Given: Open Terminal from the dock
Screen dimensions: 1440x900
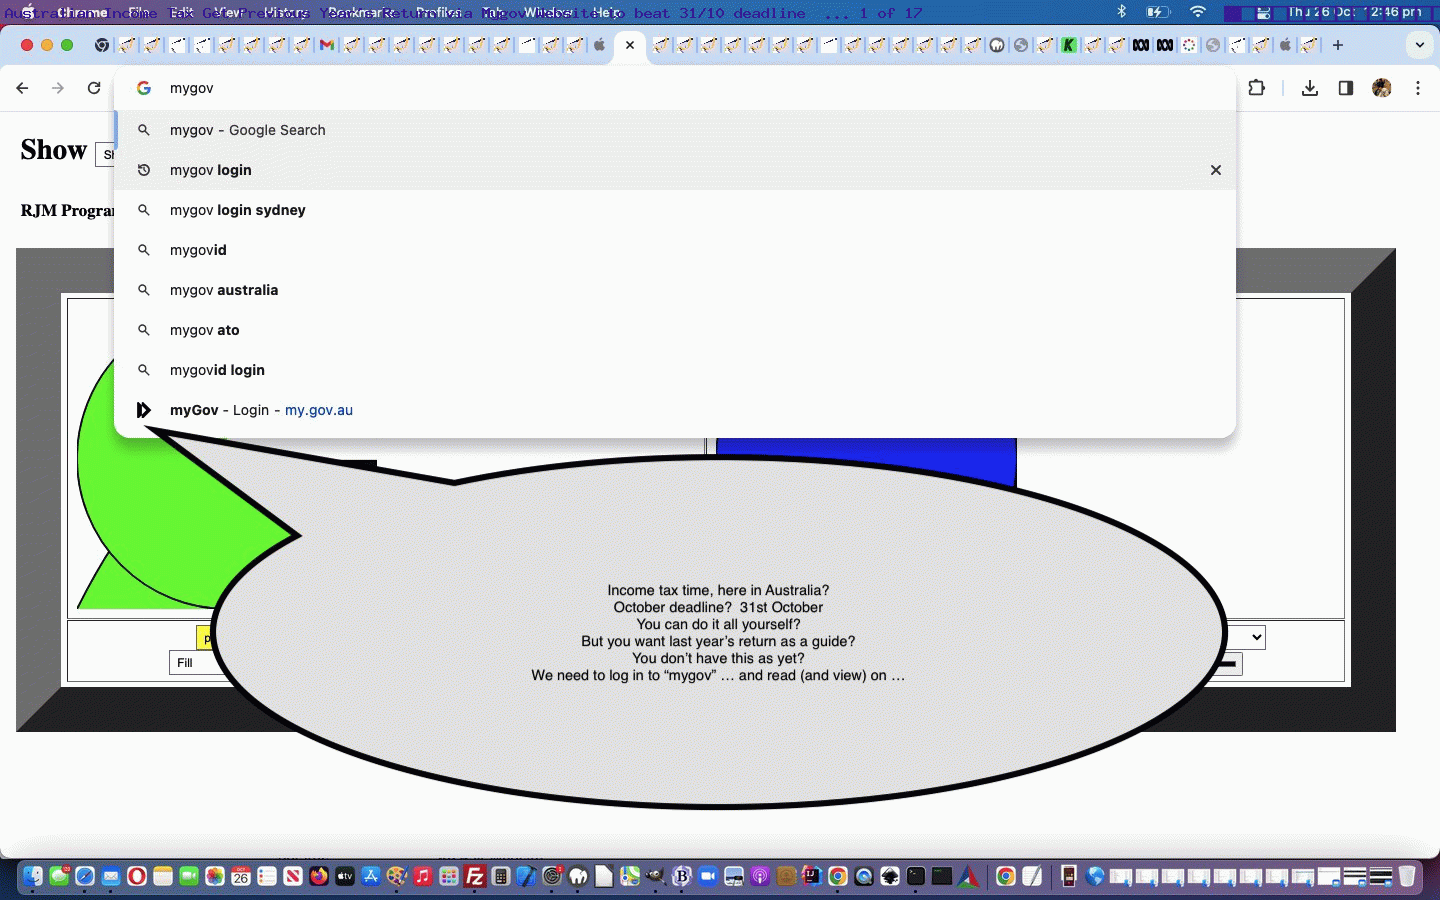Looking at the screenshot, I should pos(916,876).
